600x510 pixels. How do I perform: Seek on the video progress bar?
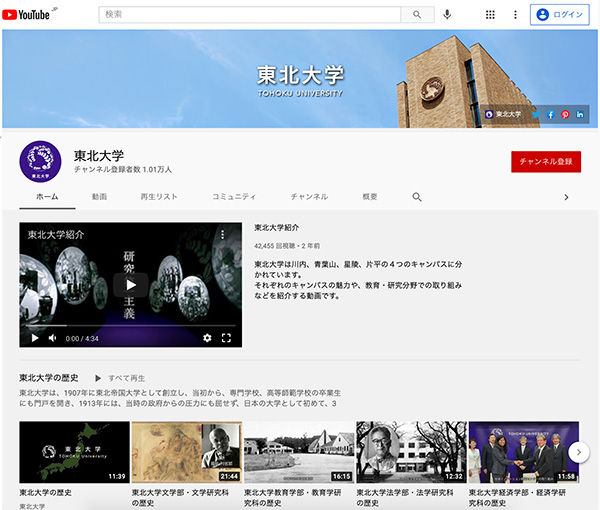(130, 326)
